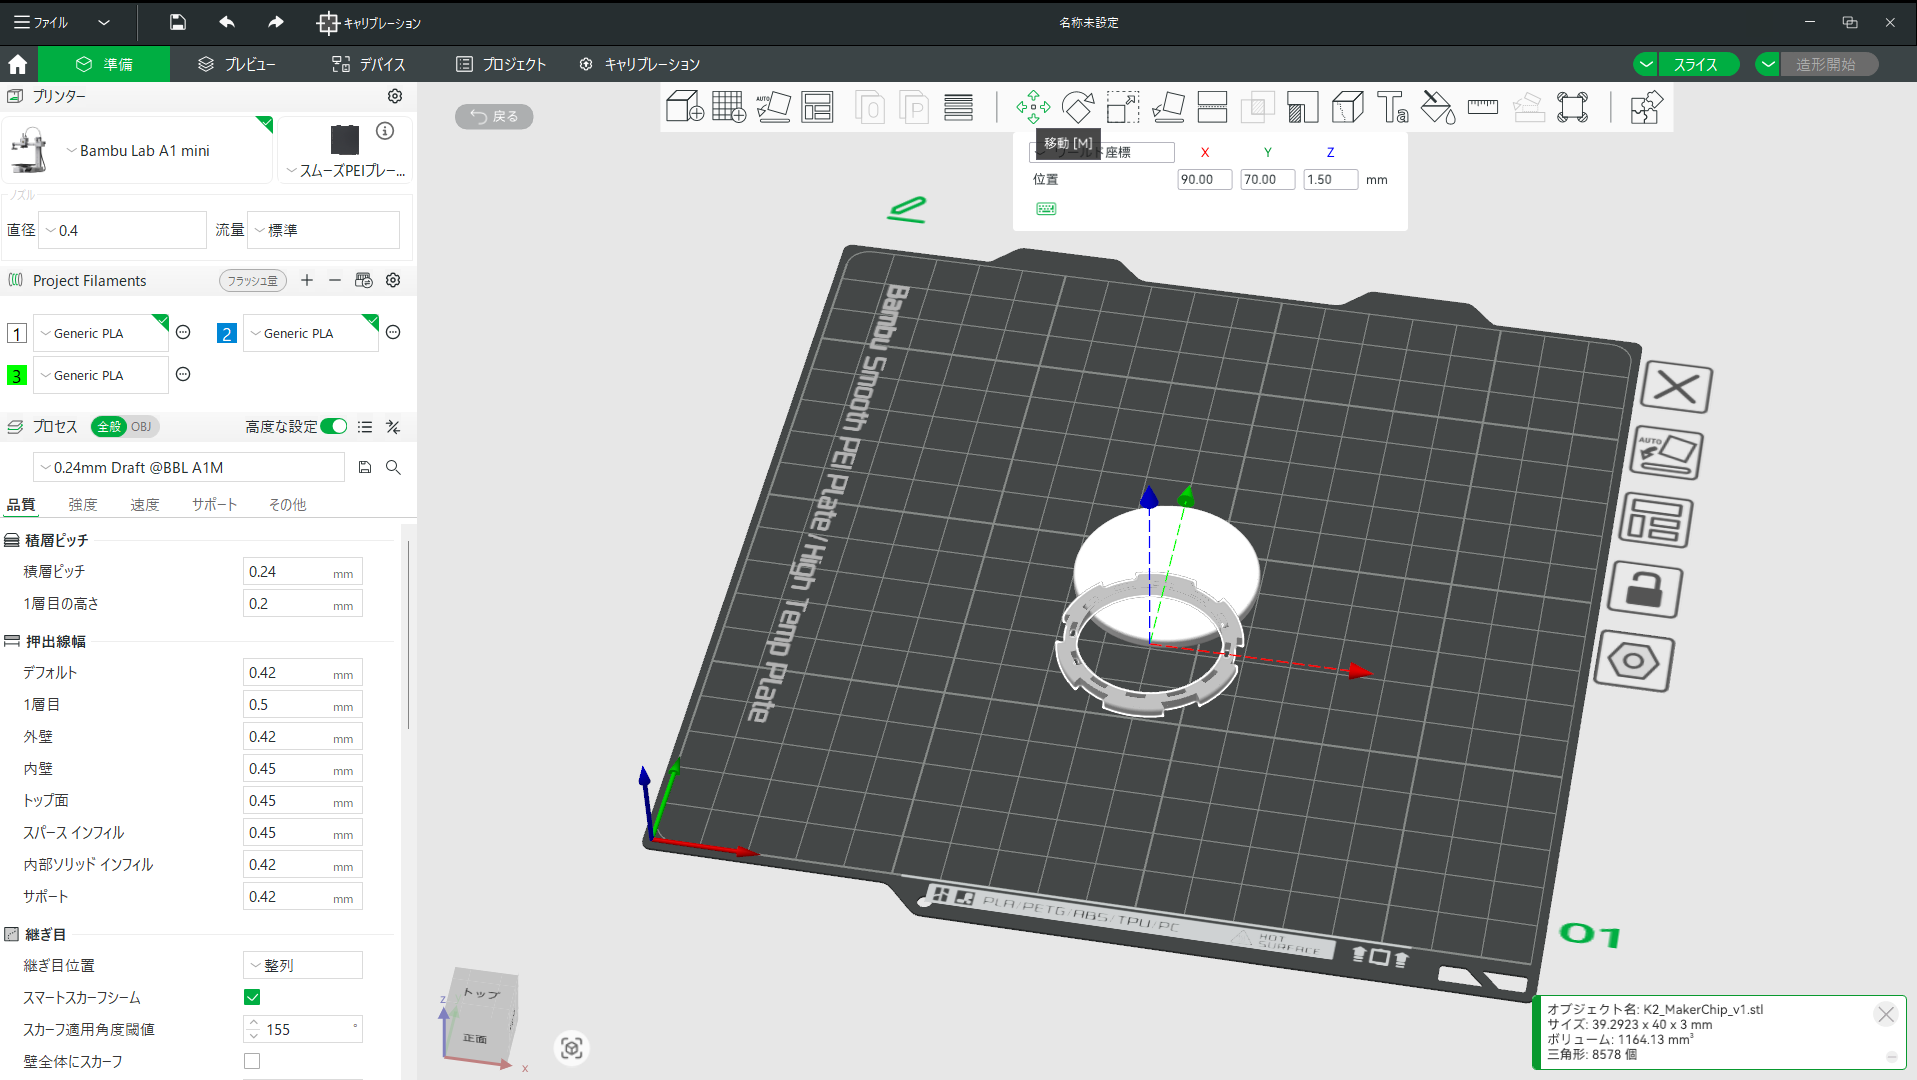Click the 造形開始 button
The width and height of the screenshot is (1917, 1080).
[x=1827, y=64]
